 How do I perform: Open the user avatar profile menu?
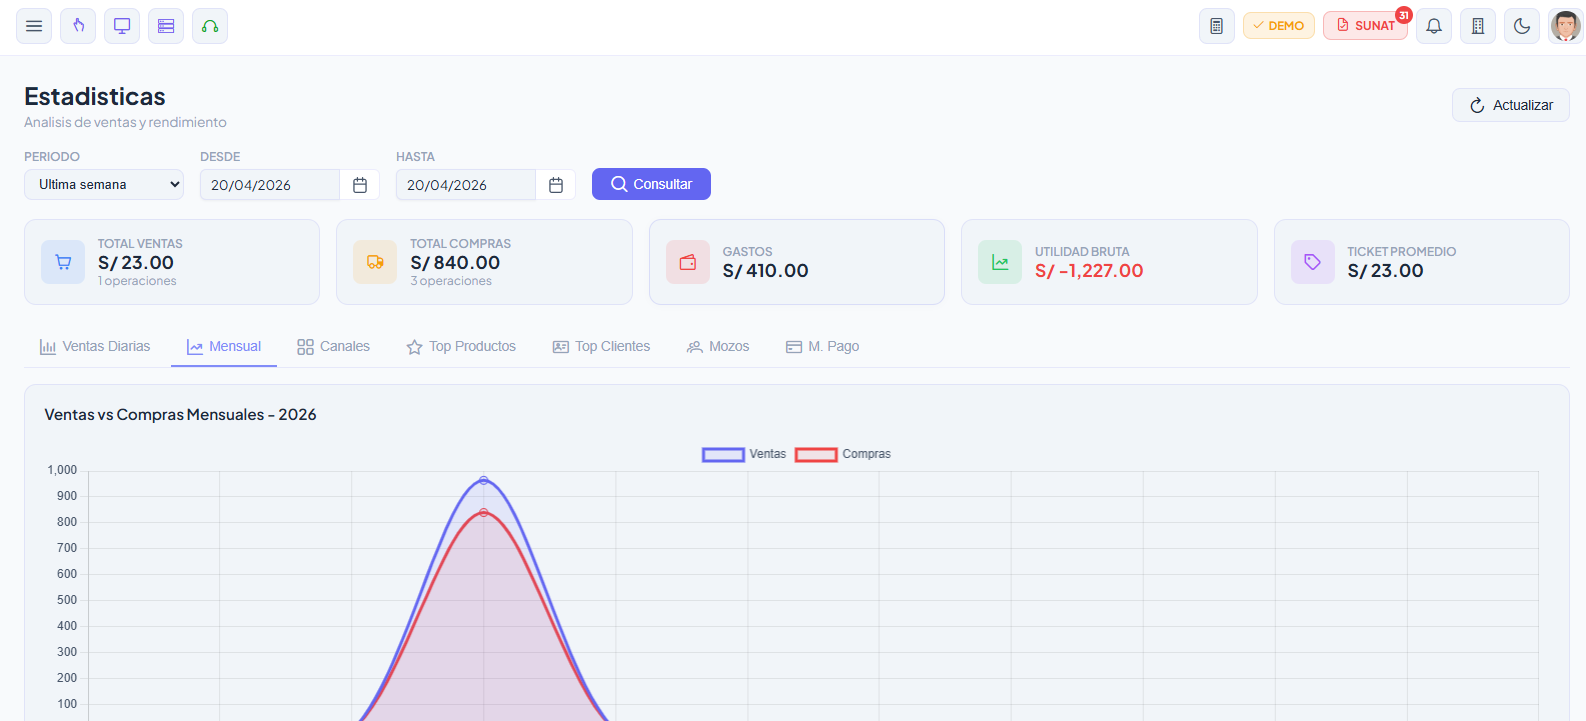(x=1565, y=26)
